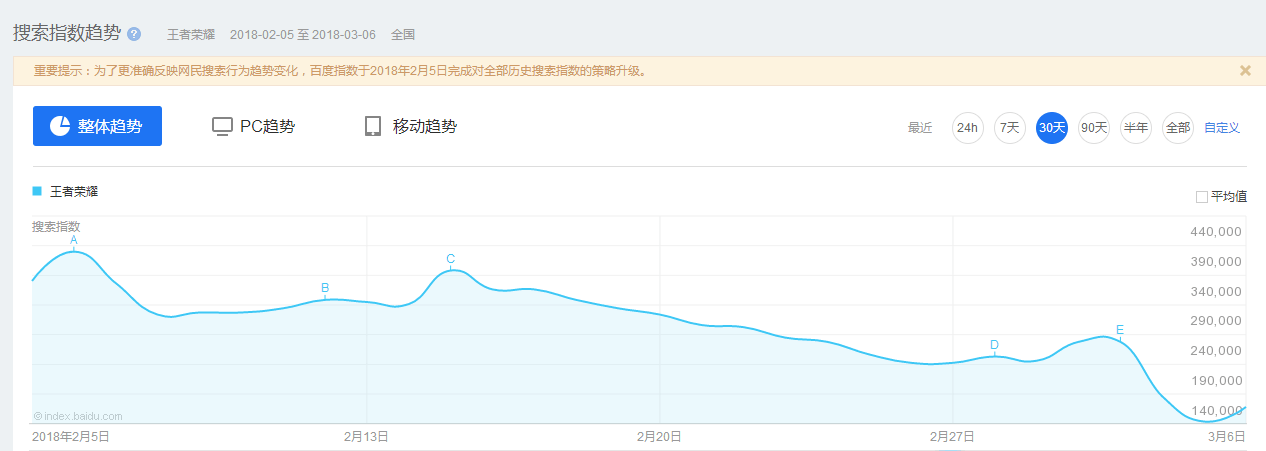Click the help question mark icon
1266x451 pixels.
click(134, 34)
